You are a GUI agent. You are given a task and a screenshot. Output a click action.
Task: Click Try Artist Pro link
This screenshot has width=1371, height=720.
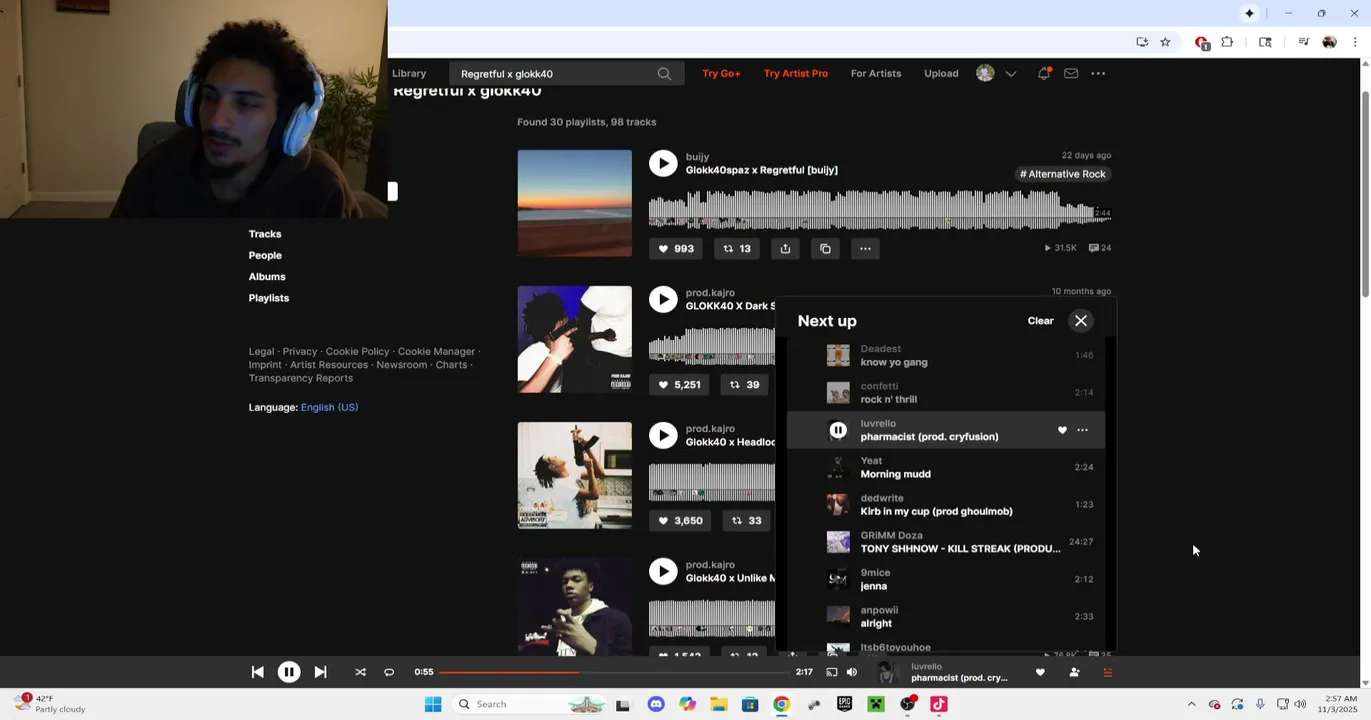pos(795,73)
